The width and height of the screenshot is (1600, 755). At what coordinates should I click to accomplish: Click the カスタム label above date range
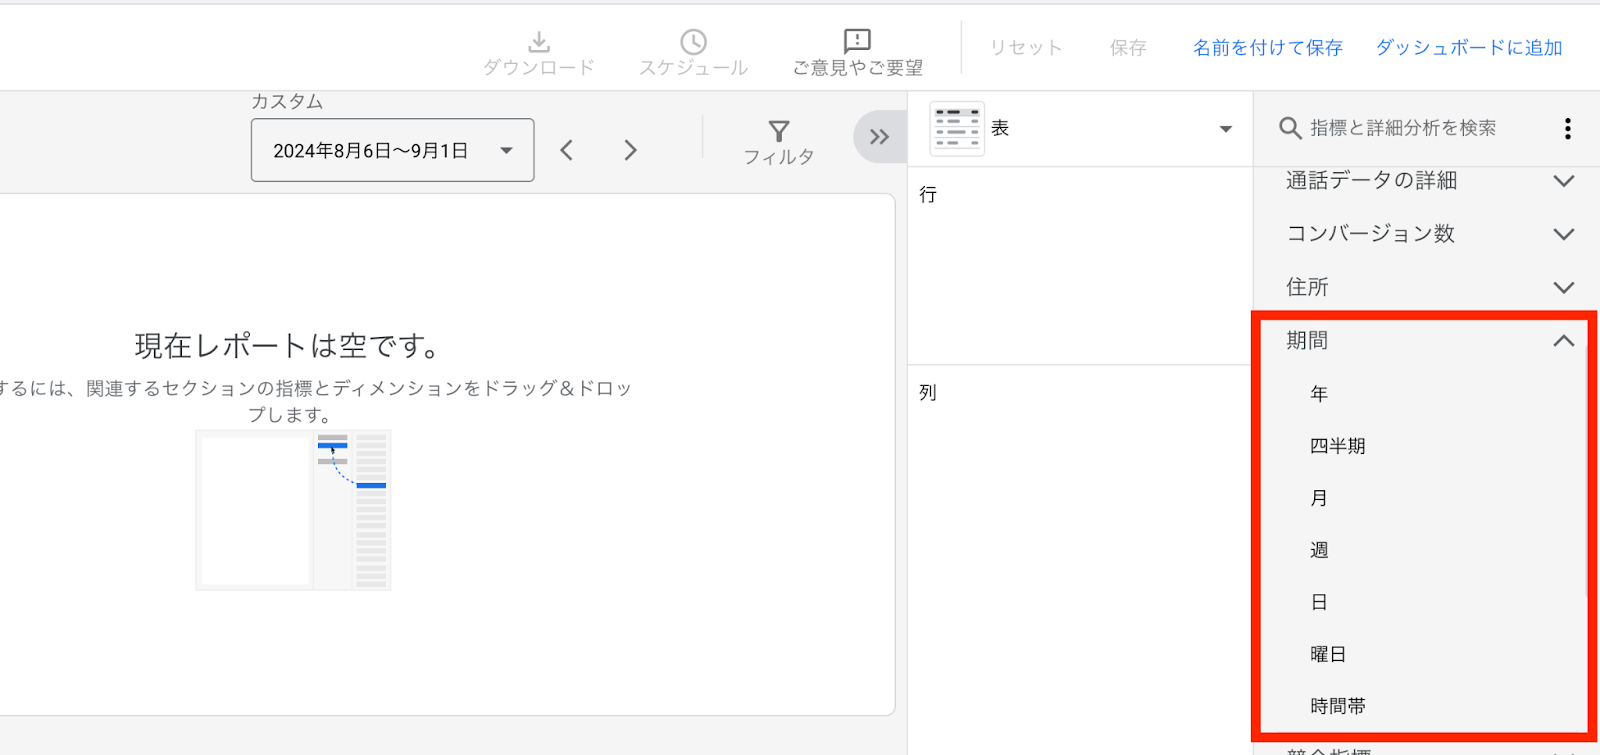pyautogui.click(x=287, y=101)
